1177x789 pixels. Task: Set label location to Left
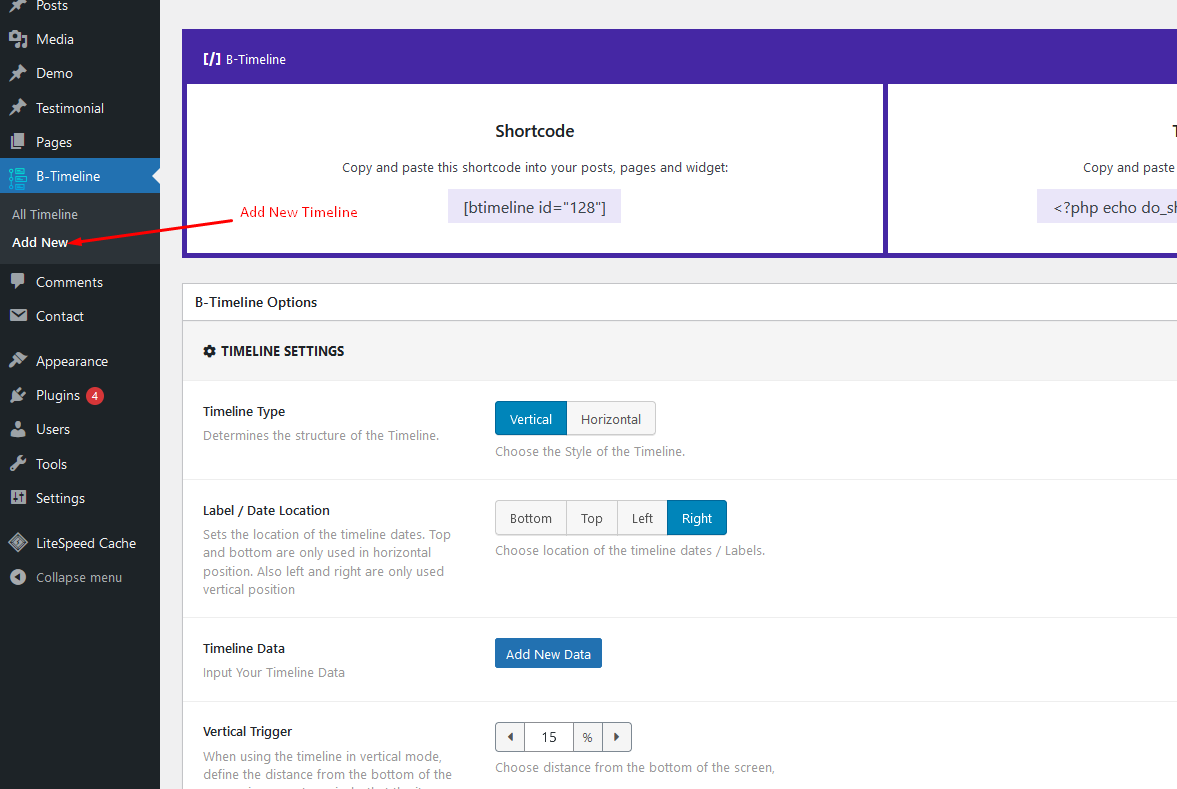tap(642, 518)
